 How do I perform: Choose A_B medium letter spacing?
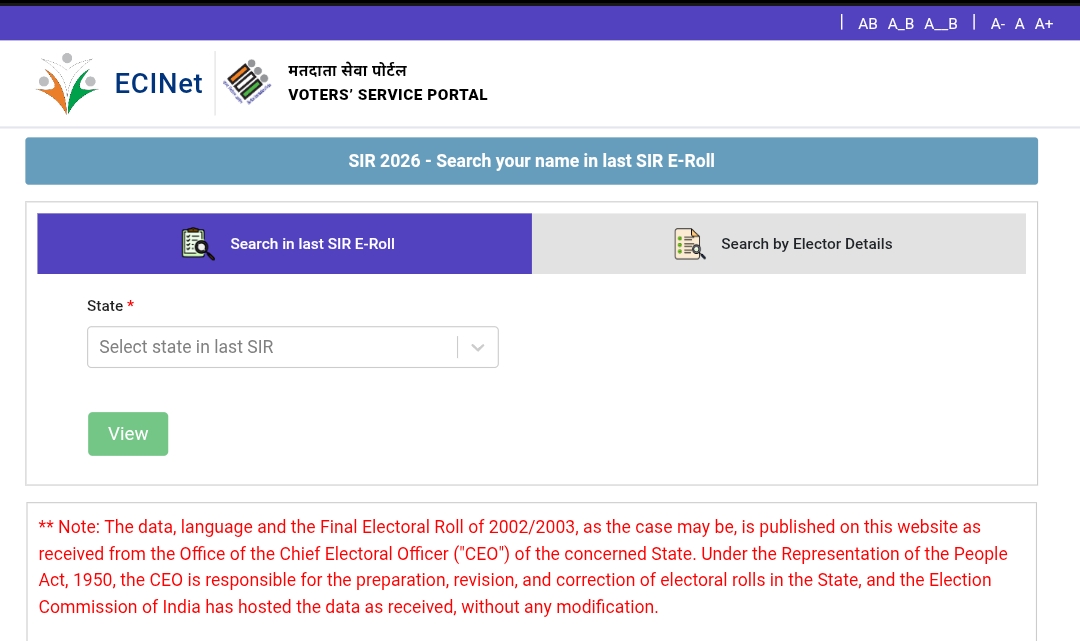pyautogui.click(x=900, y=24)
